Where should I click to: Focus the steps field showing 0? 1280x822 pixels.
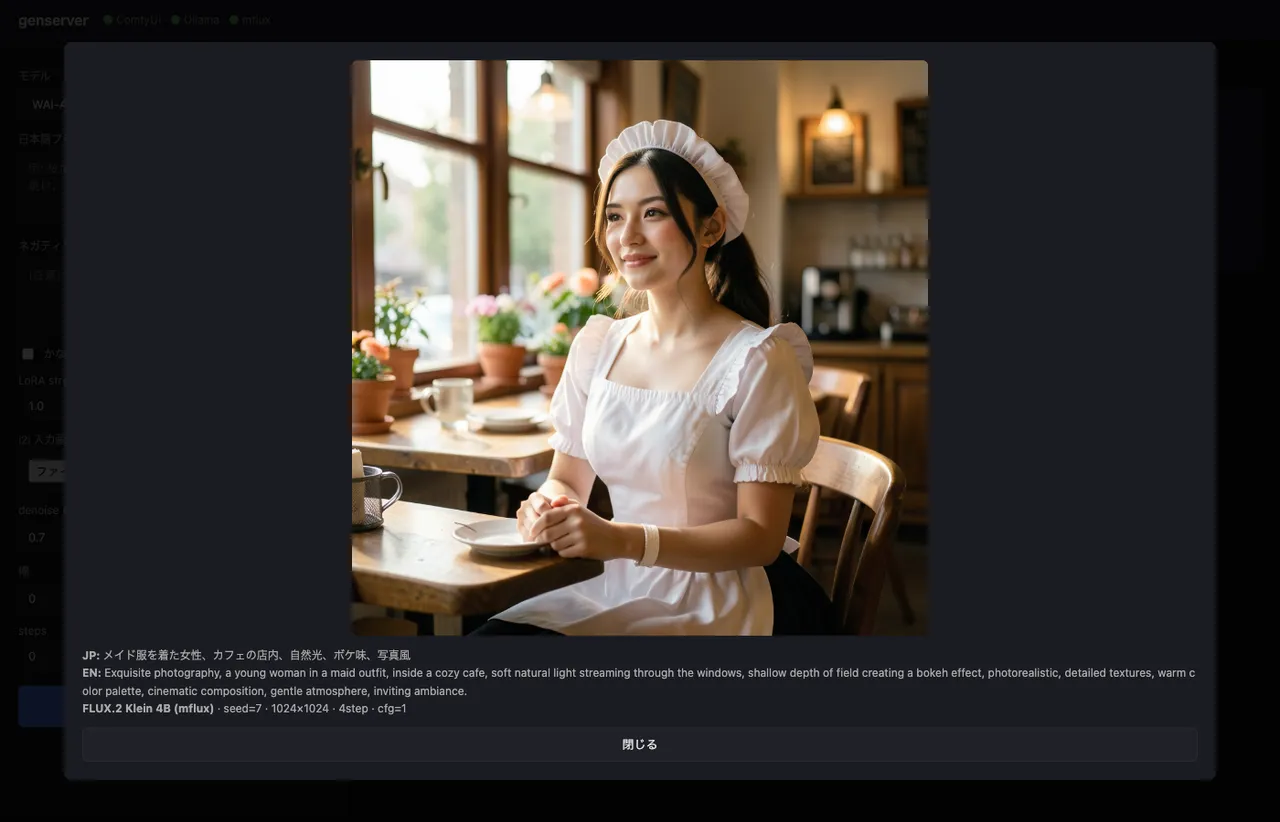[x=42, y=656]
